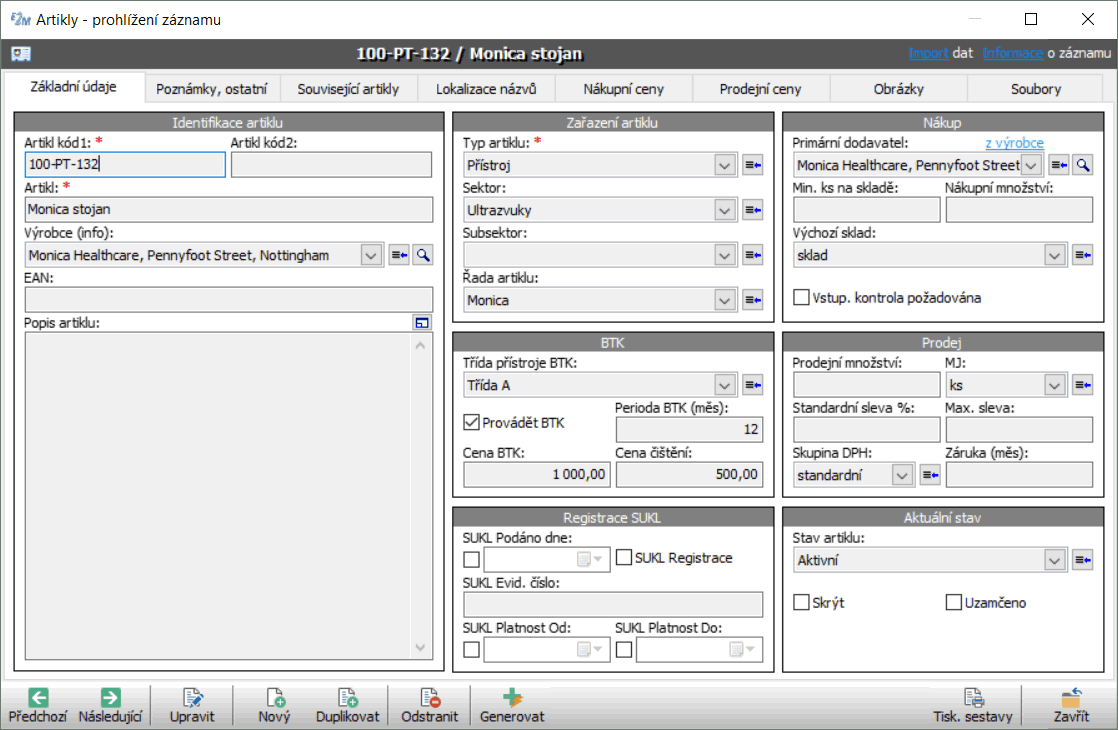Go to previous record with Předchozí
This screenshot has height=730, width=1118.
[x=38, y=706]
